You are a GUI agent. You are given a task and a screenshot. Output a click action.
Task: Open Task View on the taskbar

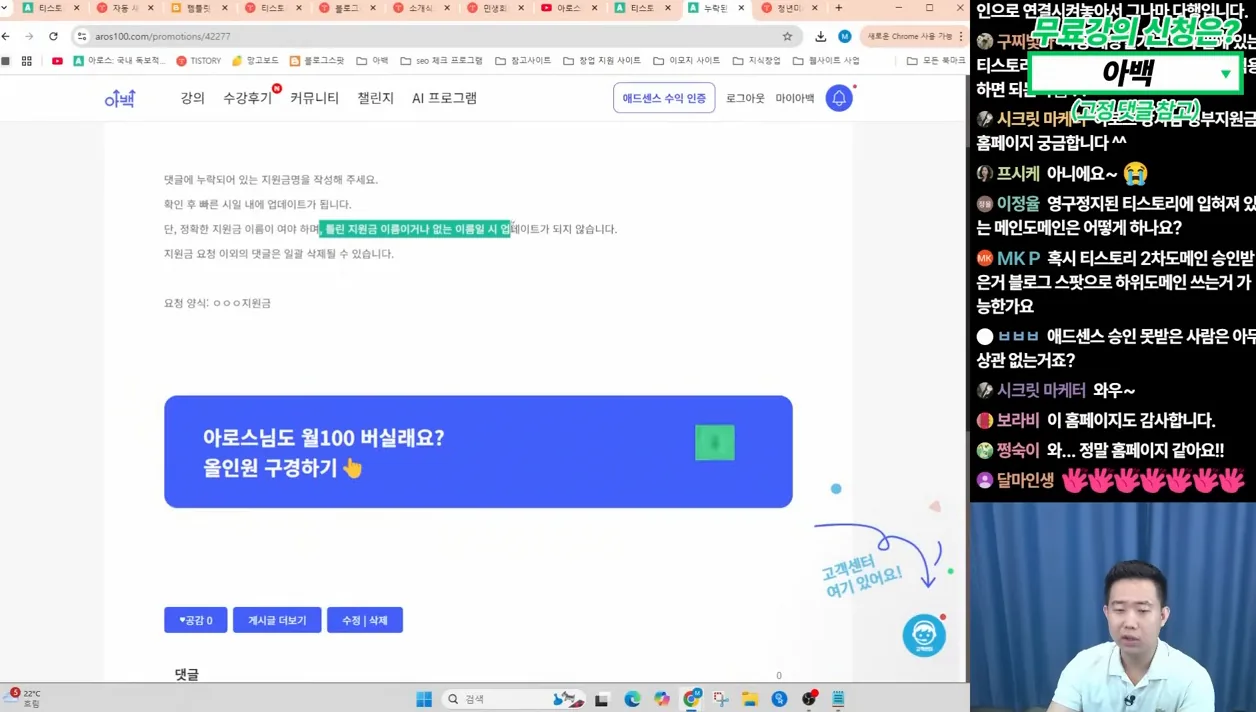[601, 699]
